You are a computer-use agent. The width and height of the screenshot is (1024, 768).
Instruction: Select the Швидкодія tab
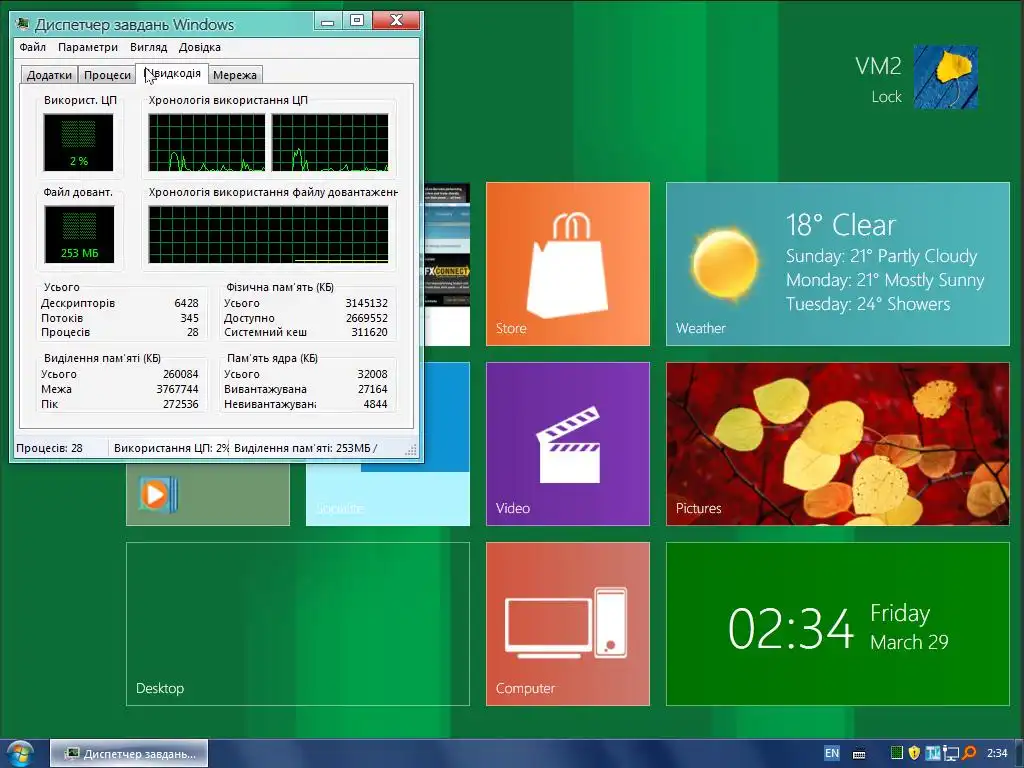pos(172,74)
